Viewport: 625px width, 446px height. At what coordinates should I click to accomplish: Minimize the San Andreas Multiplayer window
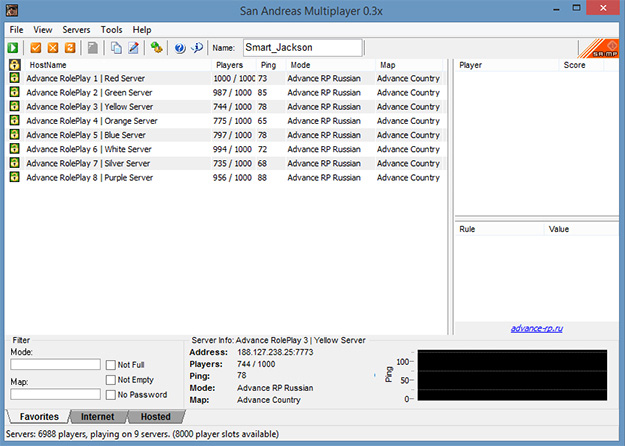tap(556, 9)
